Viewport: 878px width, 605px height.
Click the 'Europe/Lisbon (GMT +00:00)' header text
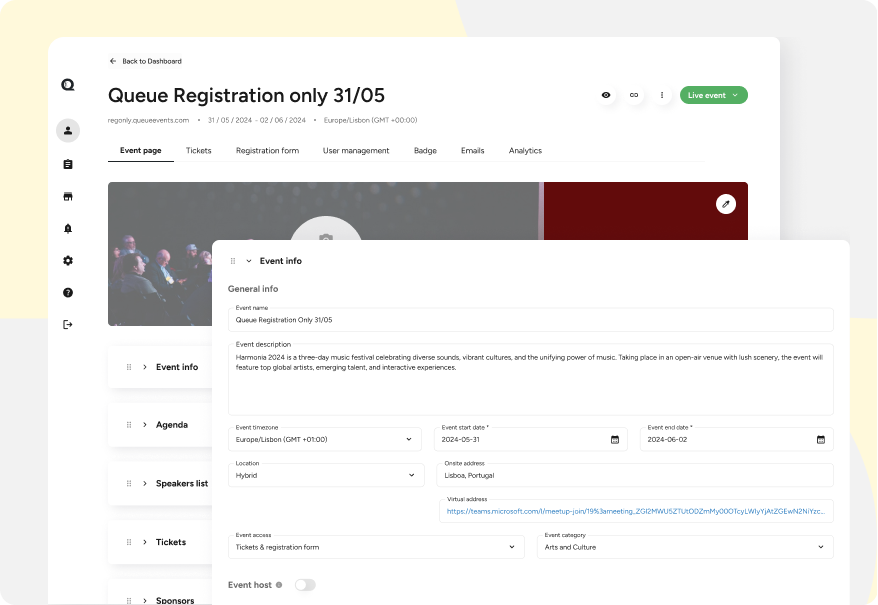(x=370, y=120)
